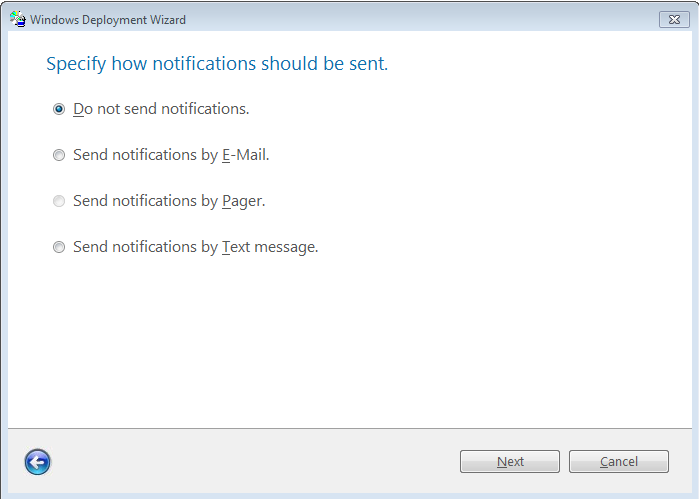This screenshot has height=499, width=699.
Task: Click the 'Send notifications by Text message.' label
Action: coord(196,247)
